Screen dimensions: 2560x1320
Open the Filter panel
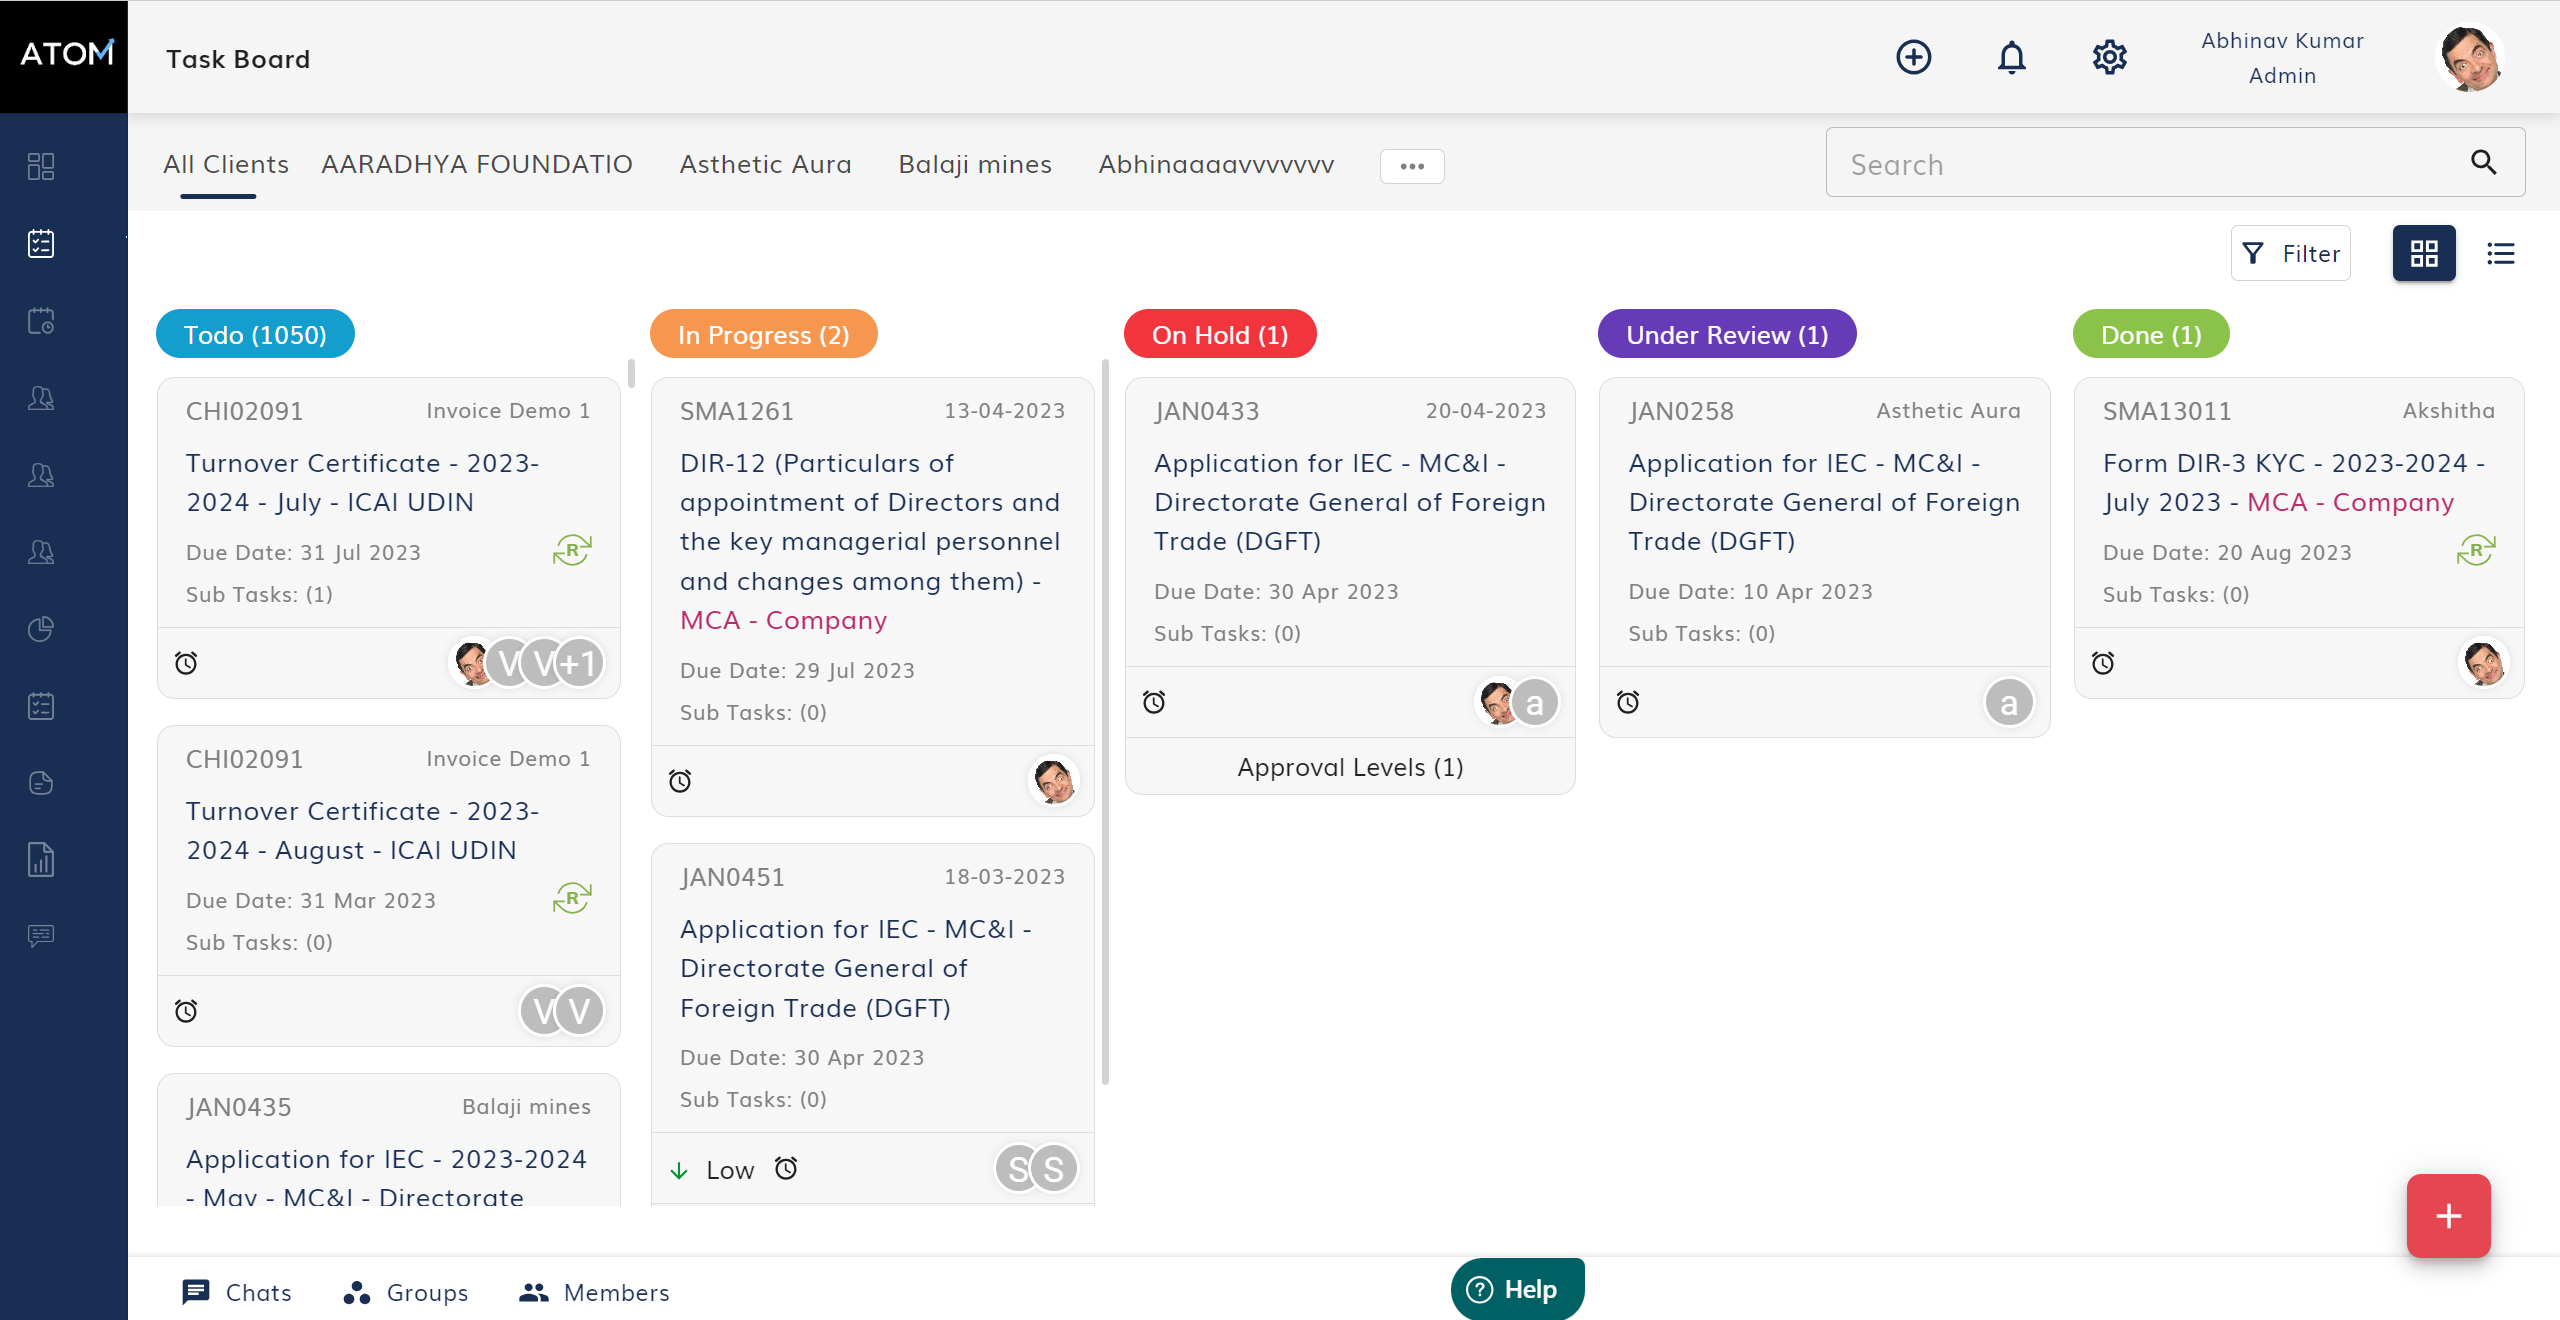click(x=2291, y=253)
